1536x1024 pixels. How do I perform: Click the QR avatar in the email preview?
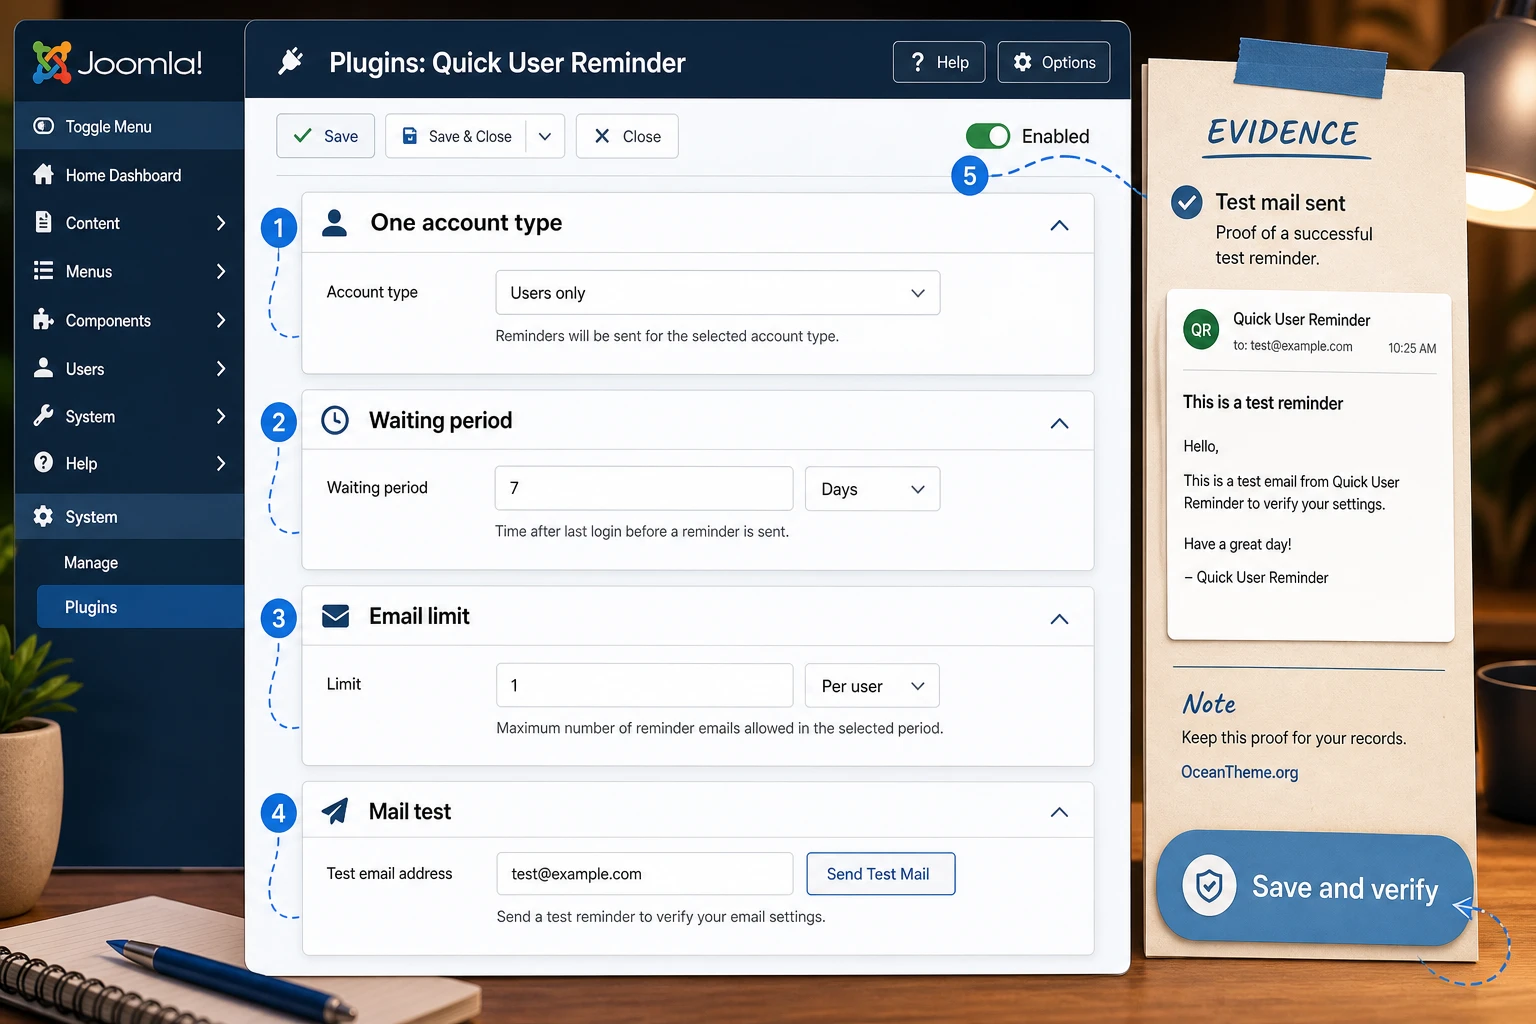[x=1201, y=330]
